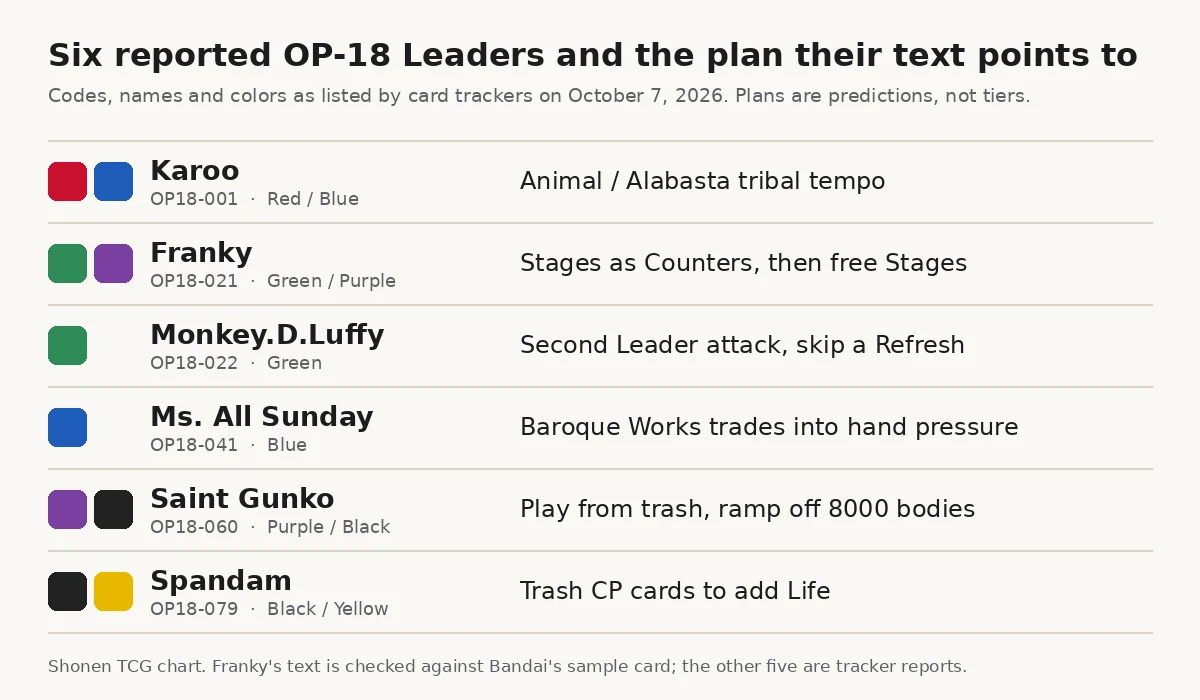1200x700 pixels.
Task: Select 'Trash CP cards to add Life'
Action: [x=675, y=592]
